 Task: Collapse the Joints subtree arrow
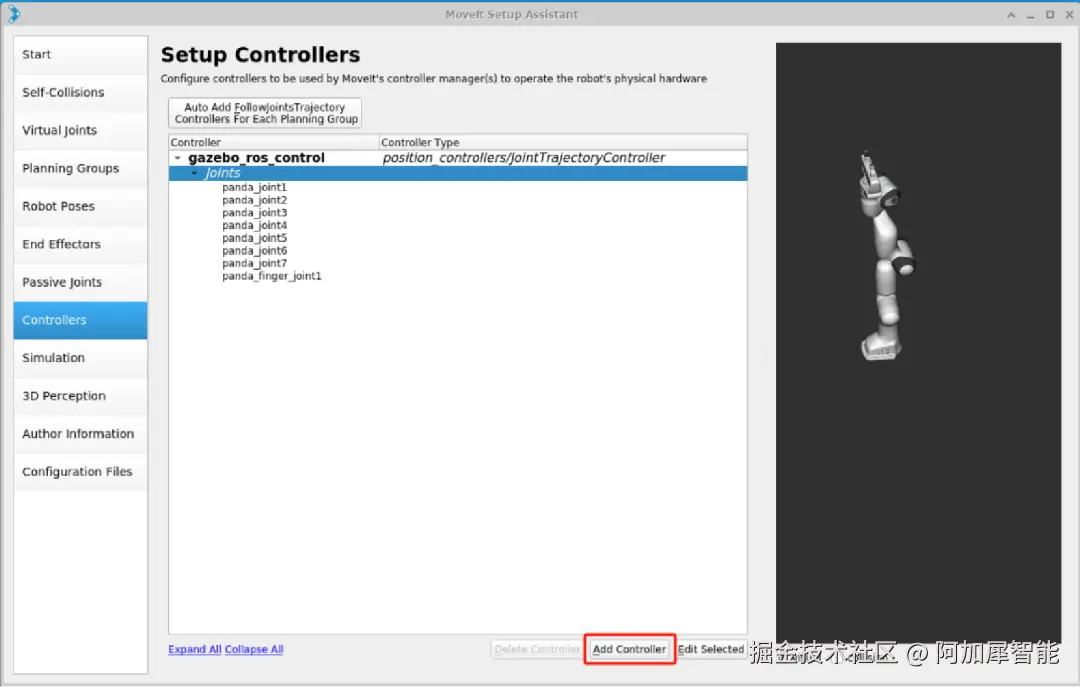(x=195, y=173)
